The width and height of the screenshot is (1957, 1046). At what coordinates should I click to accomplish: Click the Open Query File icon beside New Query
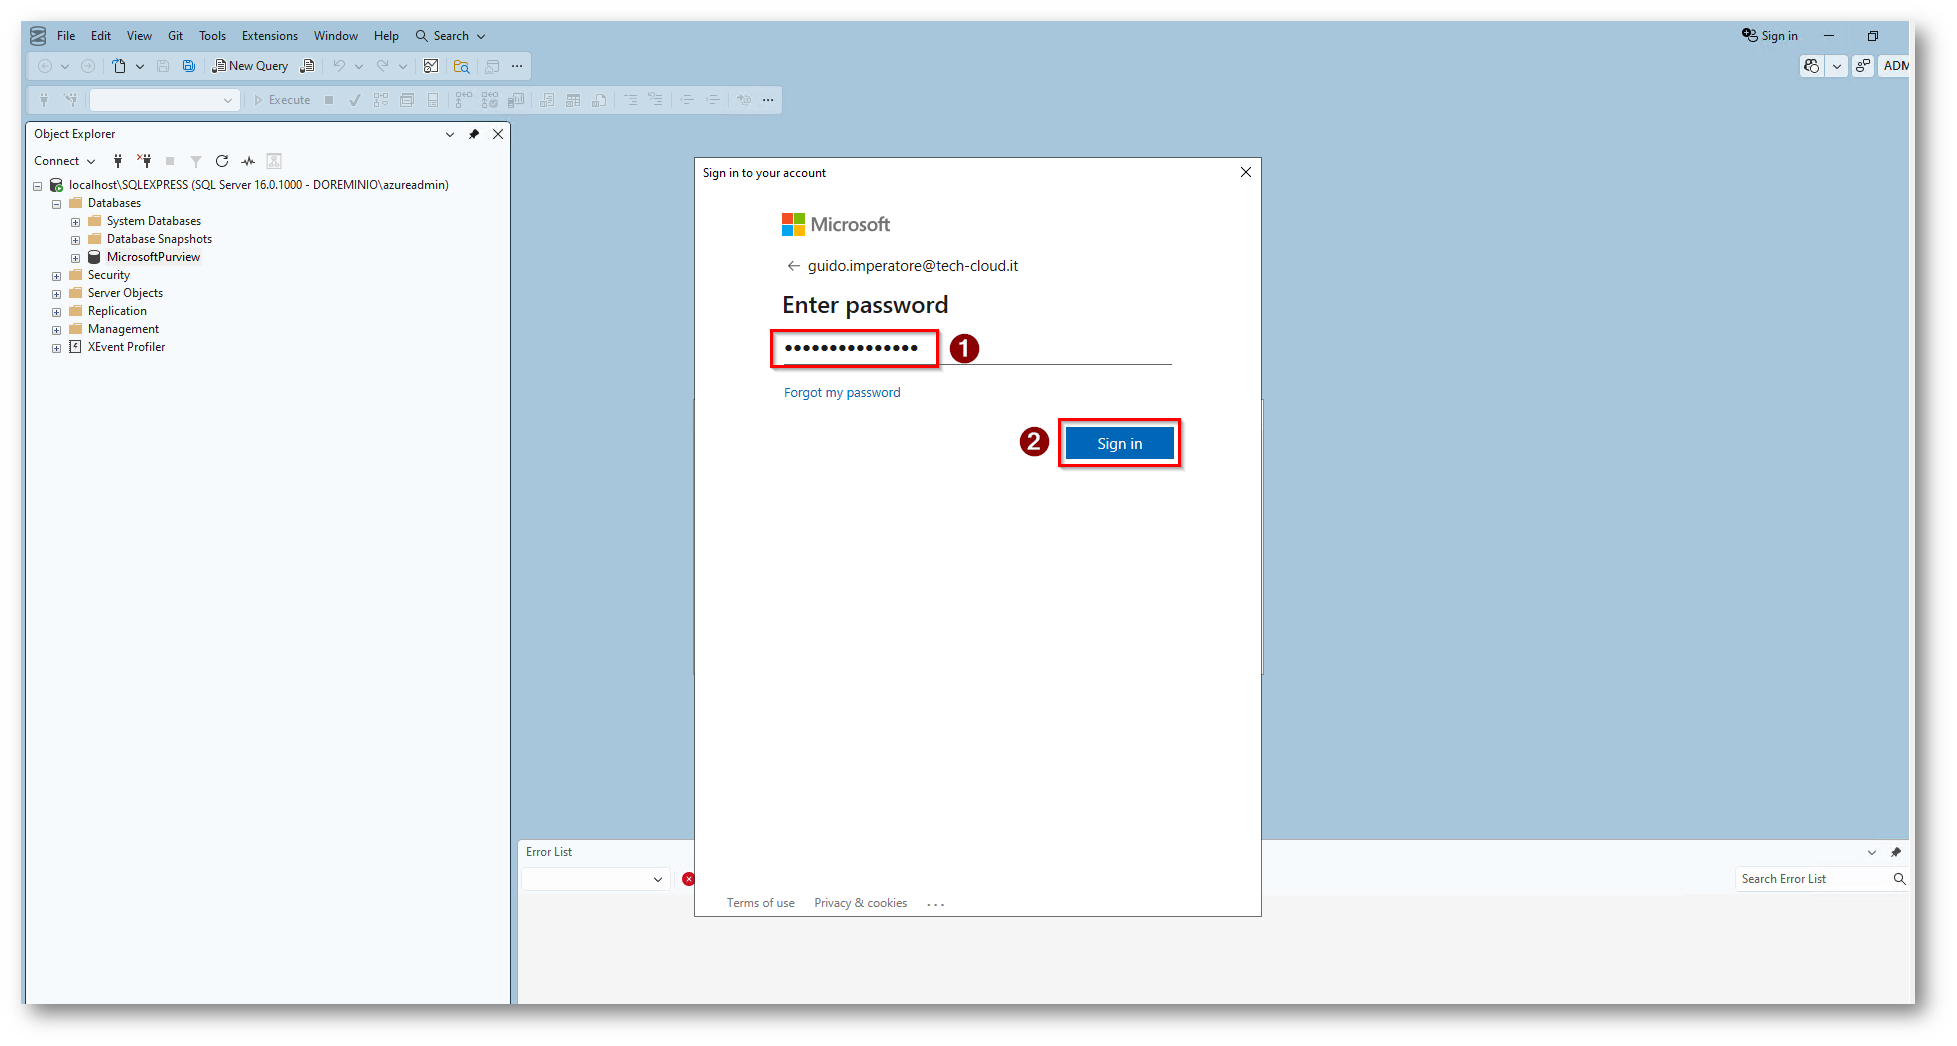click(308, 66)
